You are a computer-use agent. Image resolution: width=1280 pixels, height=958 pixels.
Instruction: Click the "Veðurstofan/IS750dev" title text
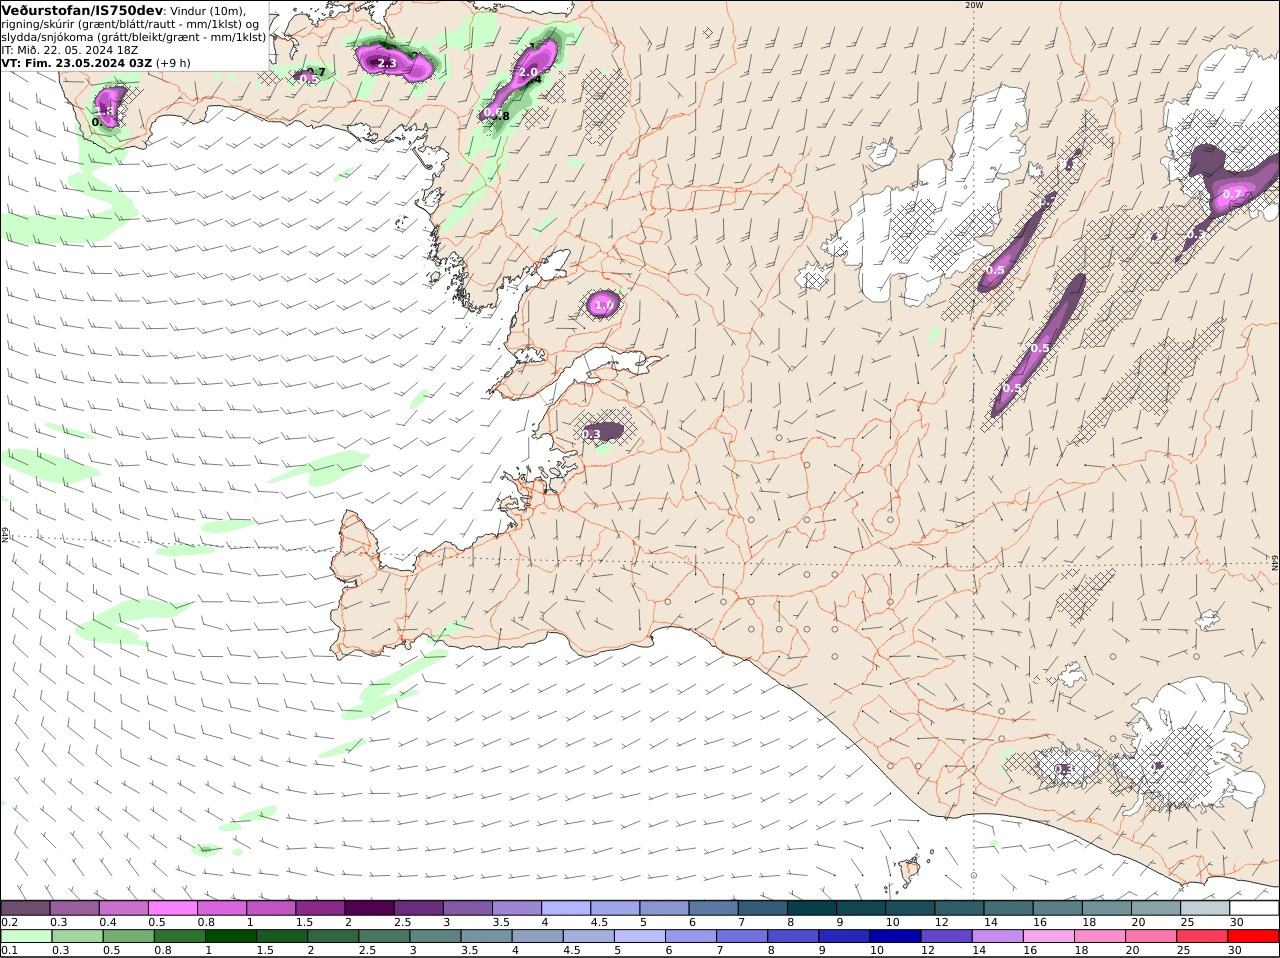(x=82, y=10)
